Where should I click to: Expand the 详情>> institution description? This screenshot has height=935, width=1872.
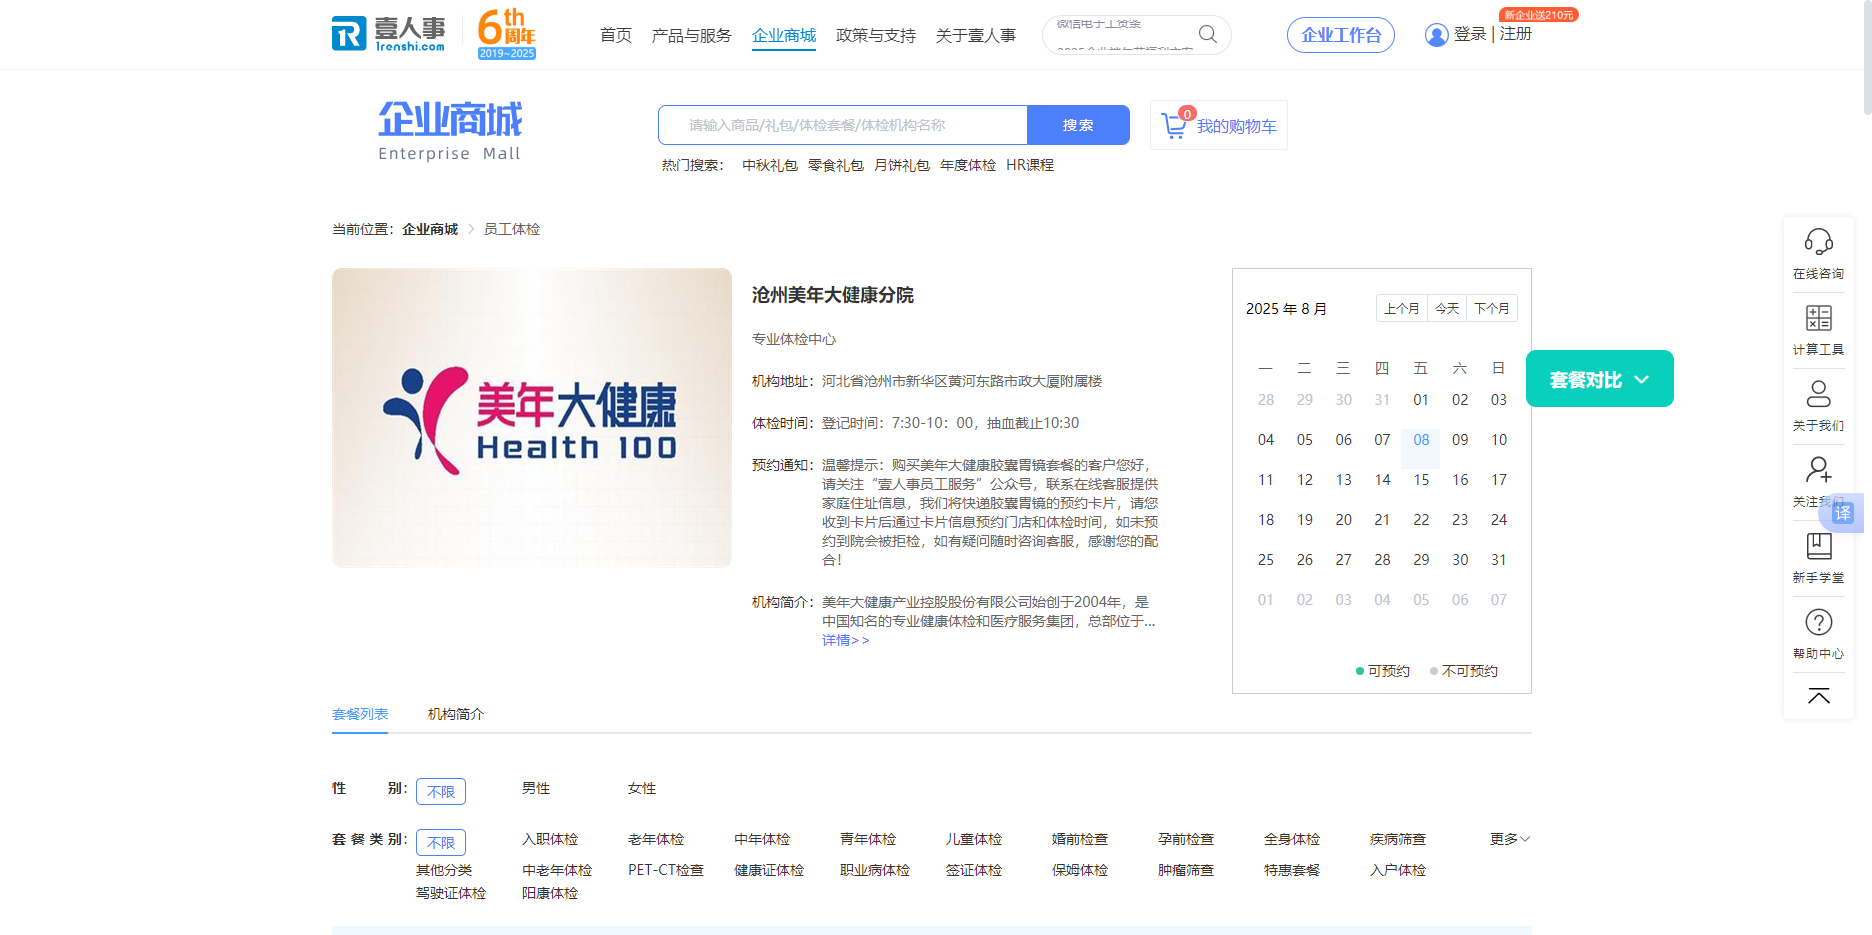pos(845,640)
